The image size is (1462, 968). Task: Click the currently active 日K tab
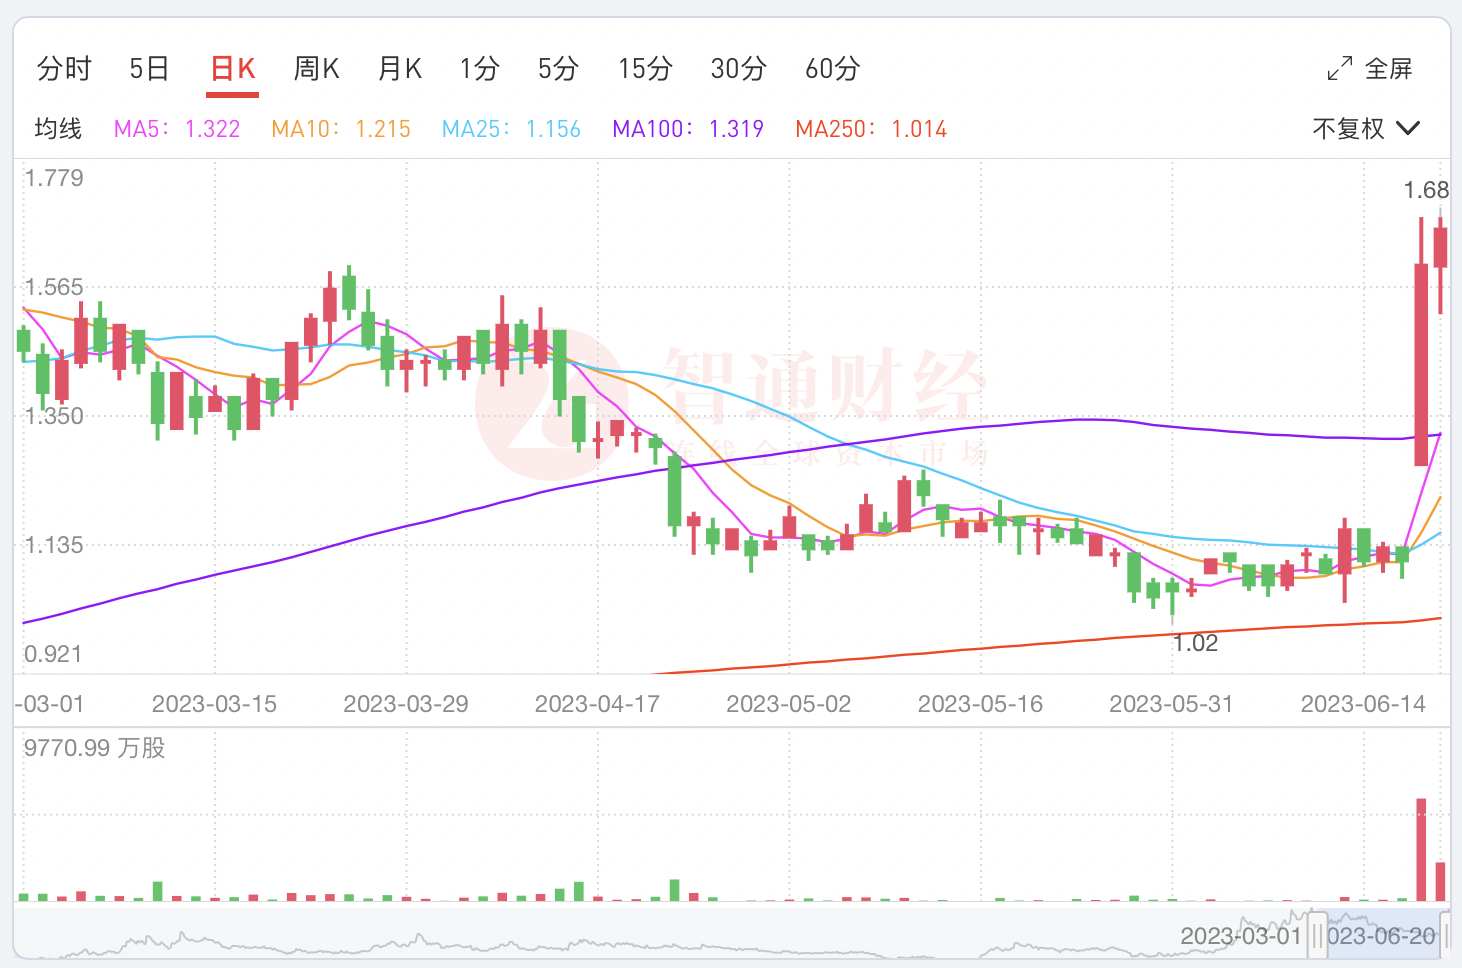tap(231, 68)
